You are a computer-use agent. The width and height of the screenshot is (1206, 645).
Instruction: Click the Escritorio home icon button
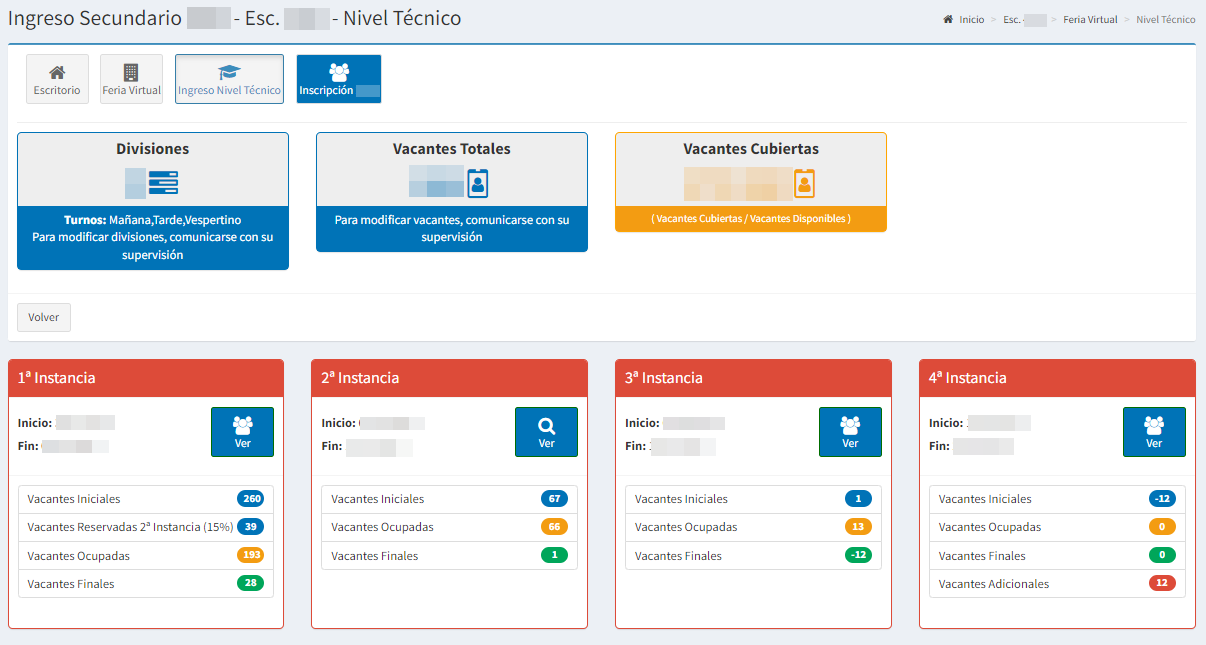tap(57, 79)
